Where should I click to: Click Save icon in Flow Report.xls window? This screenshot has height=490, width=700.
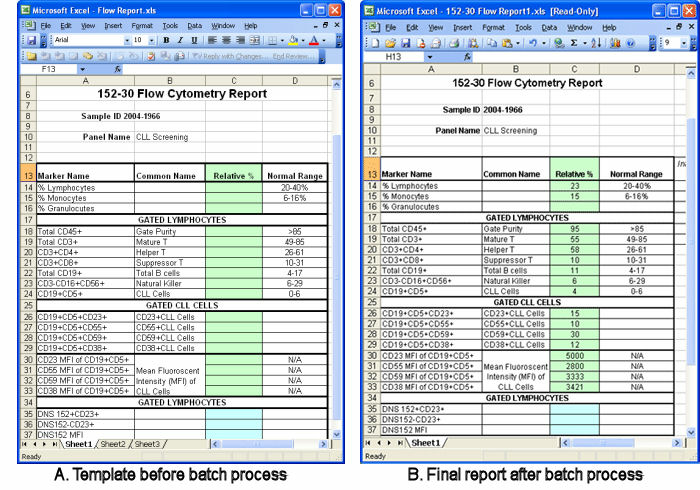32,40
